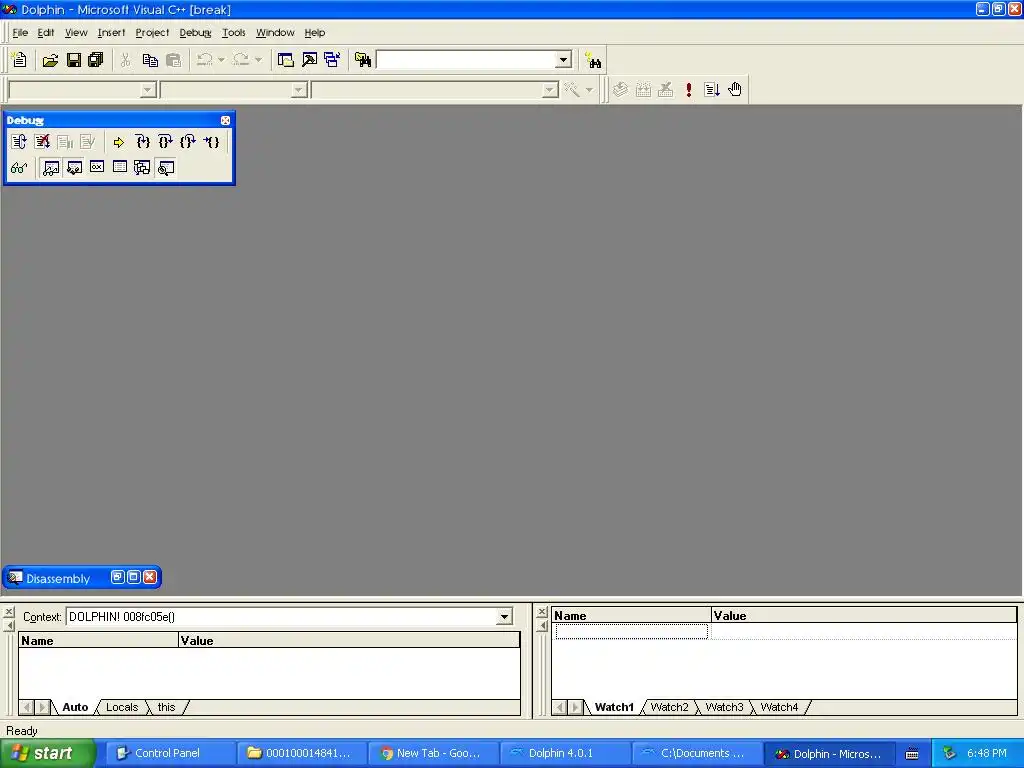The width and height of the screenshot is (1024, 768).
Task: Open the Debug menu
Action: [195, 33]
